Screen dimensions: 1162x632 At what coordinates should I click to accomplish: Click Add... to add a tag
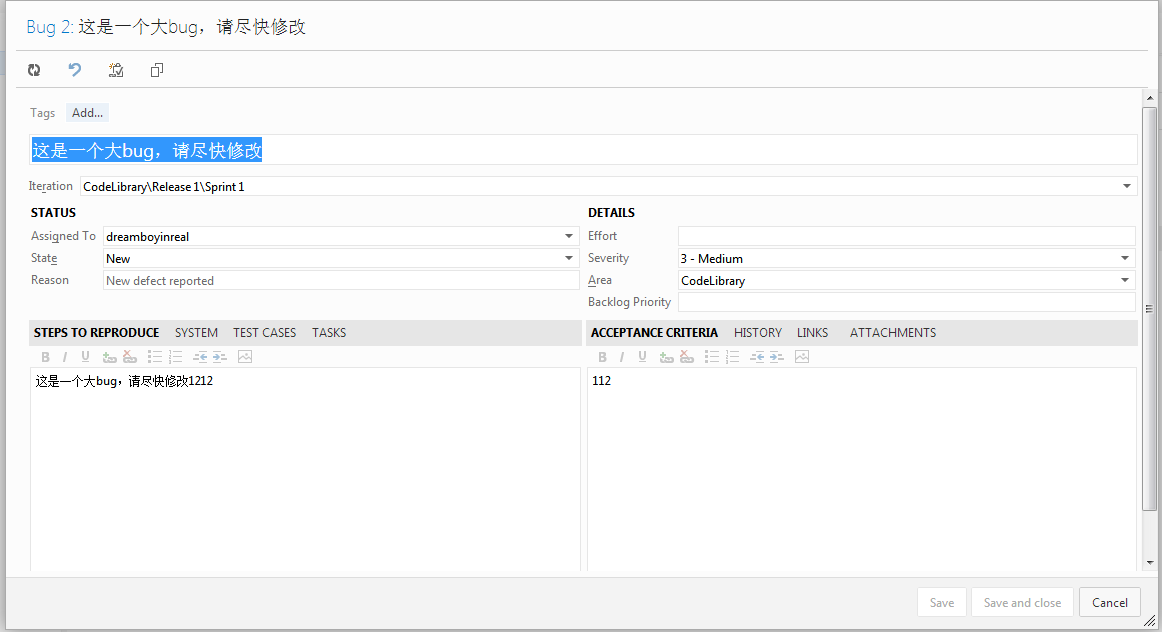point(87,113)
